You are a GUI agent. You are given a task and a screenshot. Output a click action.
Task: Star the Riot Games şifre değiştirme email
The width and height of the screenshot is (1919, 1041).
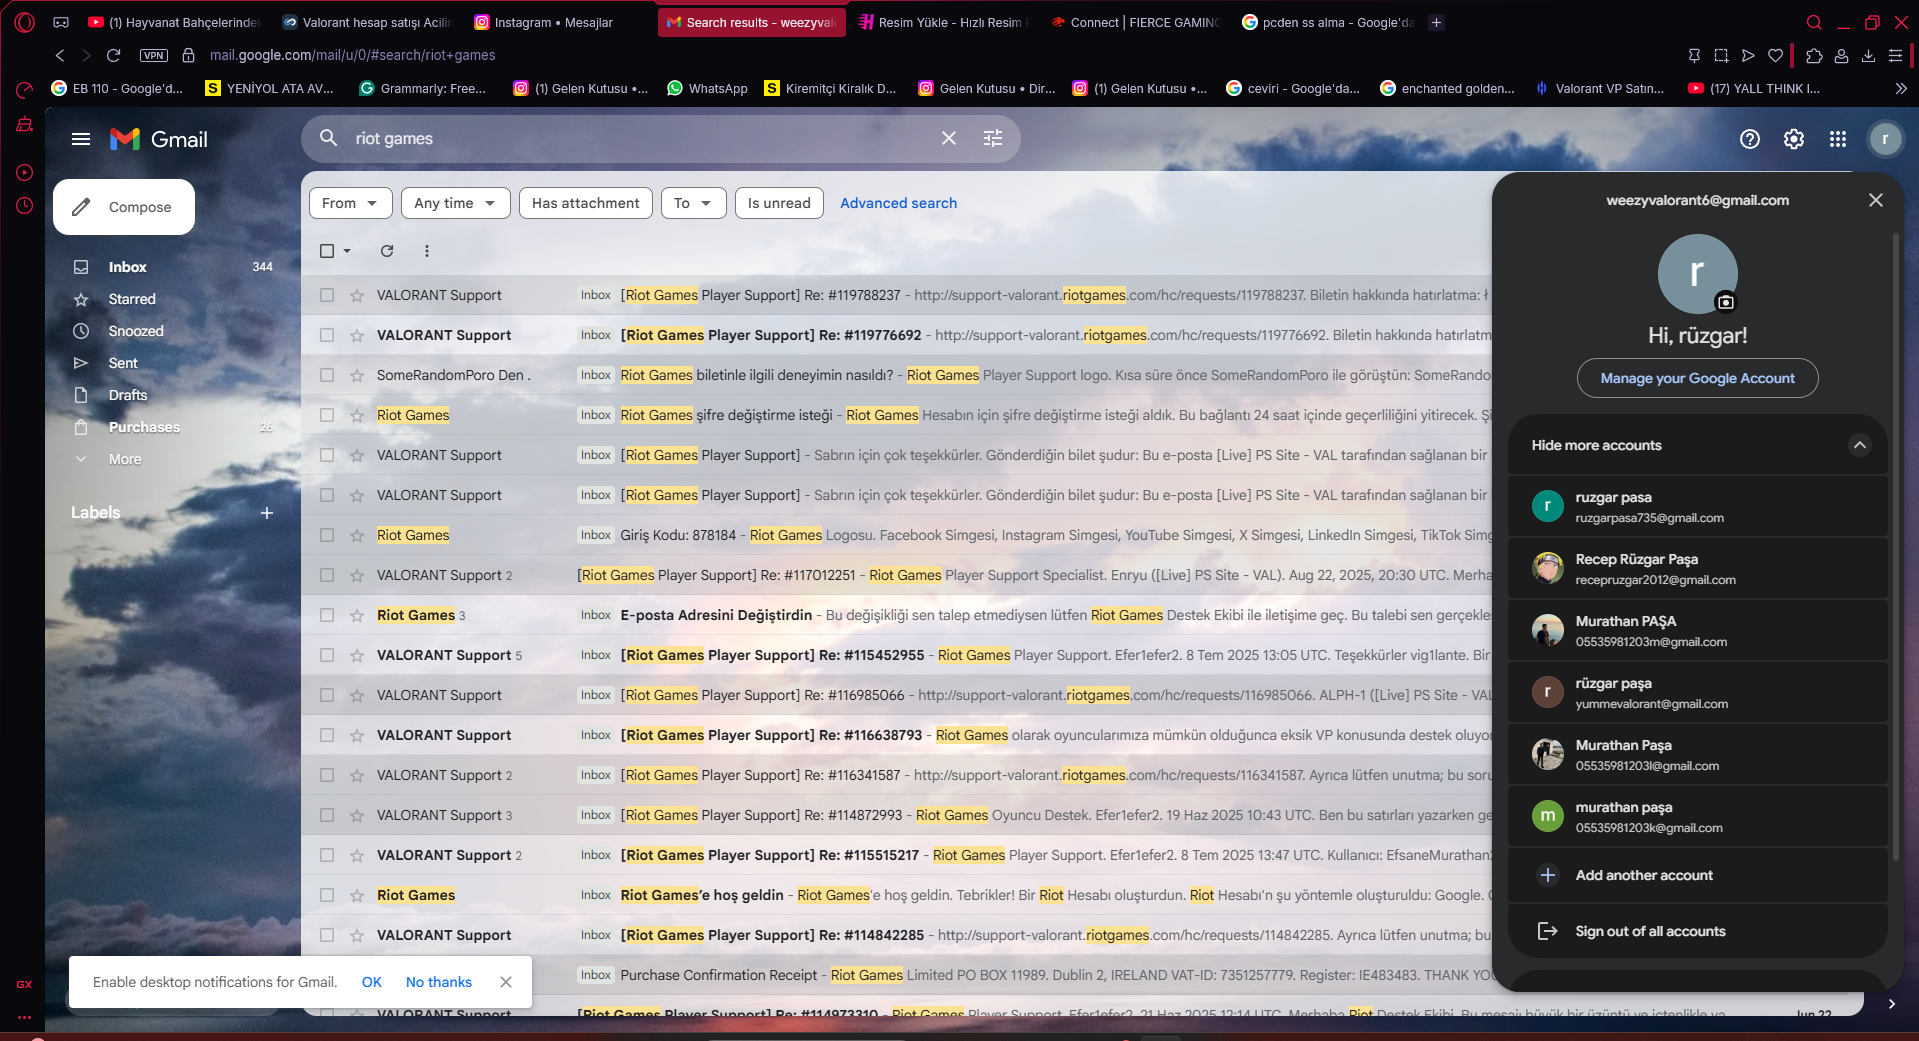coord(357,415)
